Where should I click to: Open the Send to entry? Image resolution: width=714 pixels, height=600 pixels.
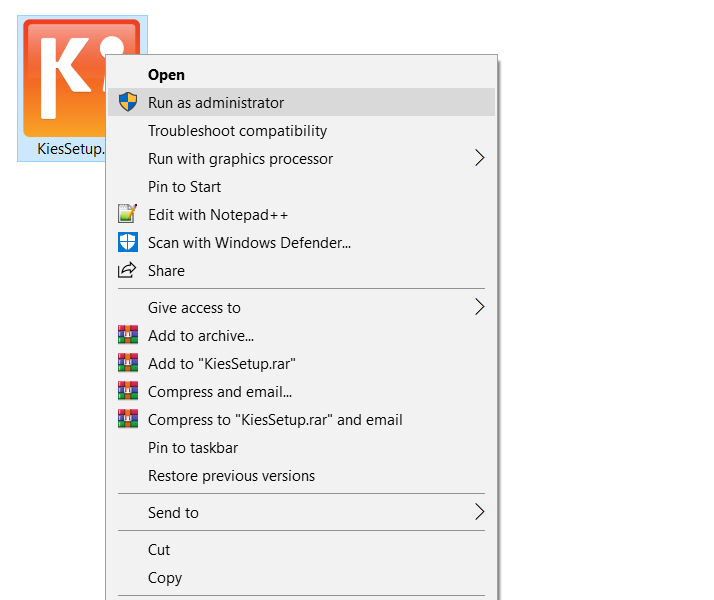tap(301, 513)
